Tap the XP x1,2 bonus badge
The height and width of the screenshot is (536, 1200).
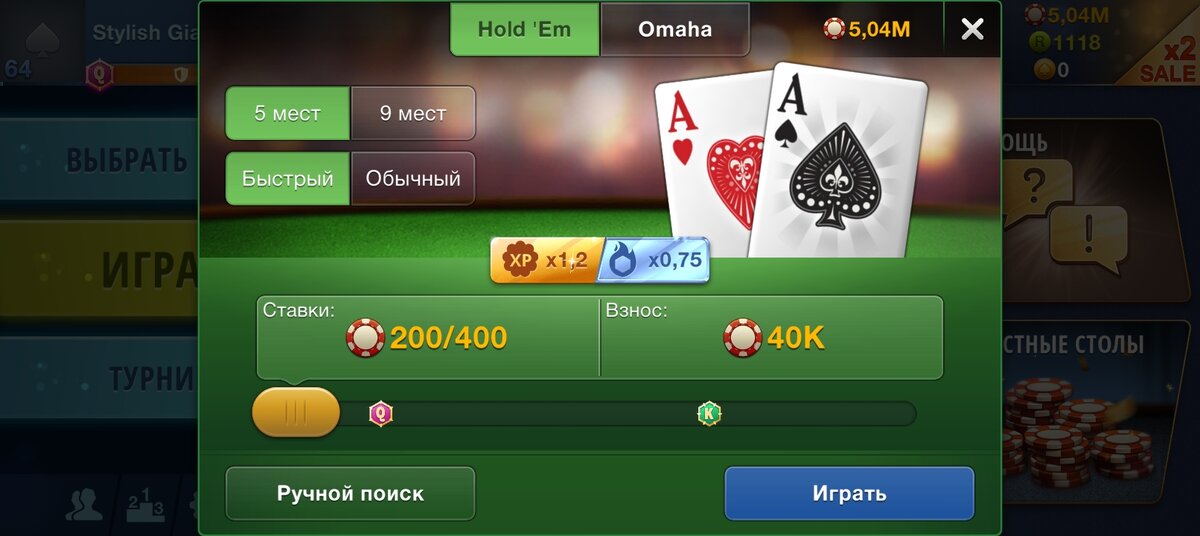[546, 260]
